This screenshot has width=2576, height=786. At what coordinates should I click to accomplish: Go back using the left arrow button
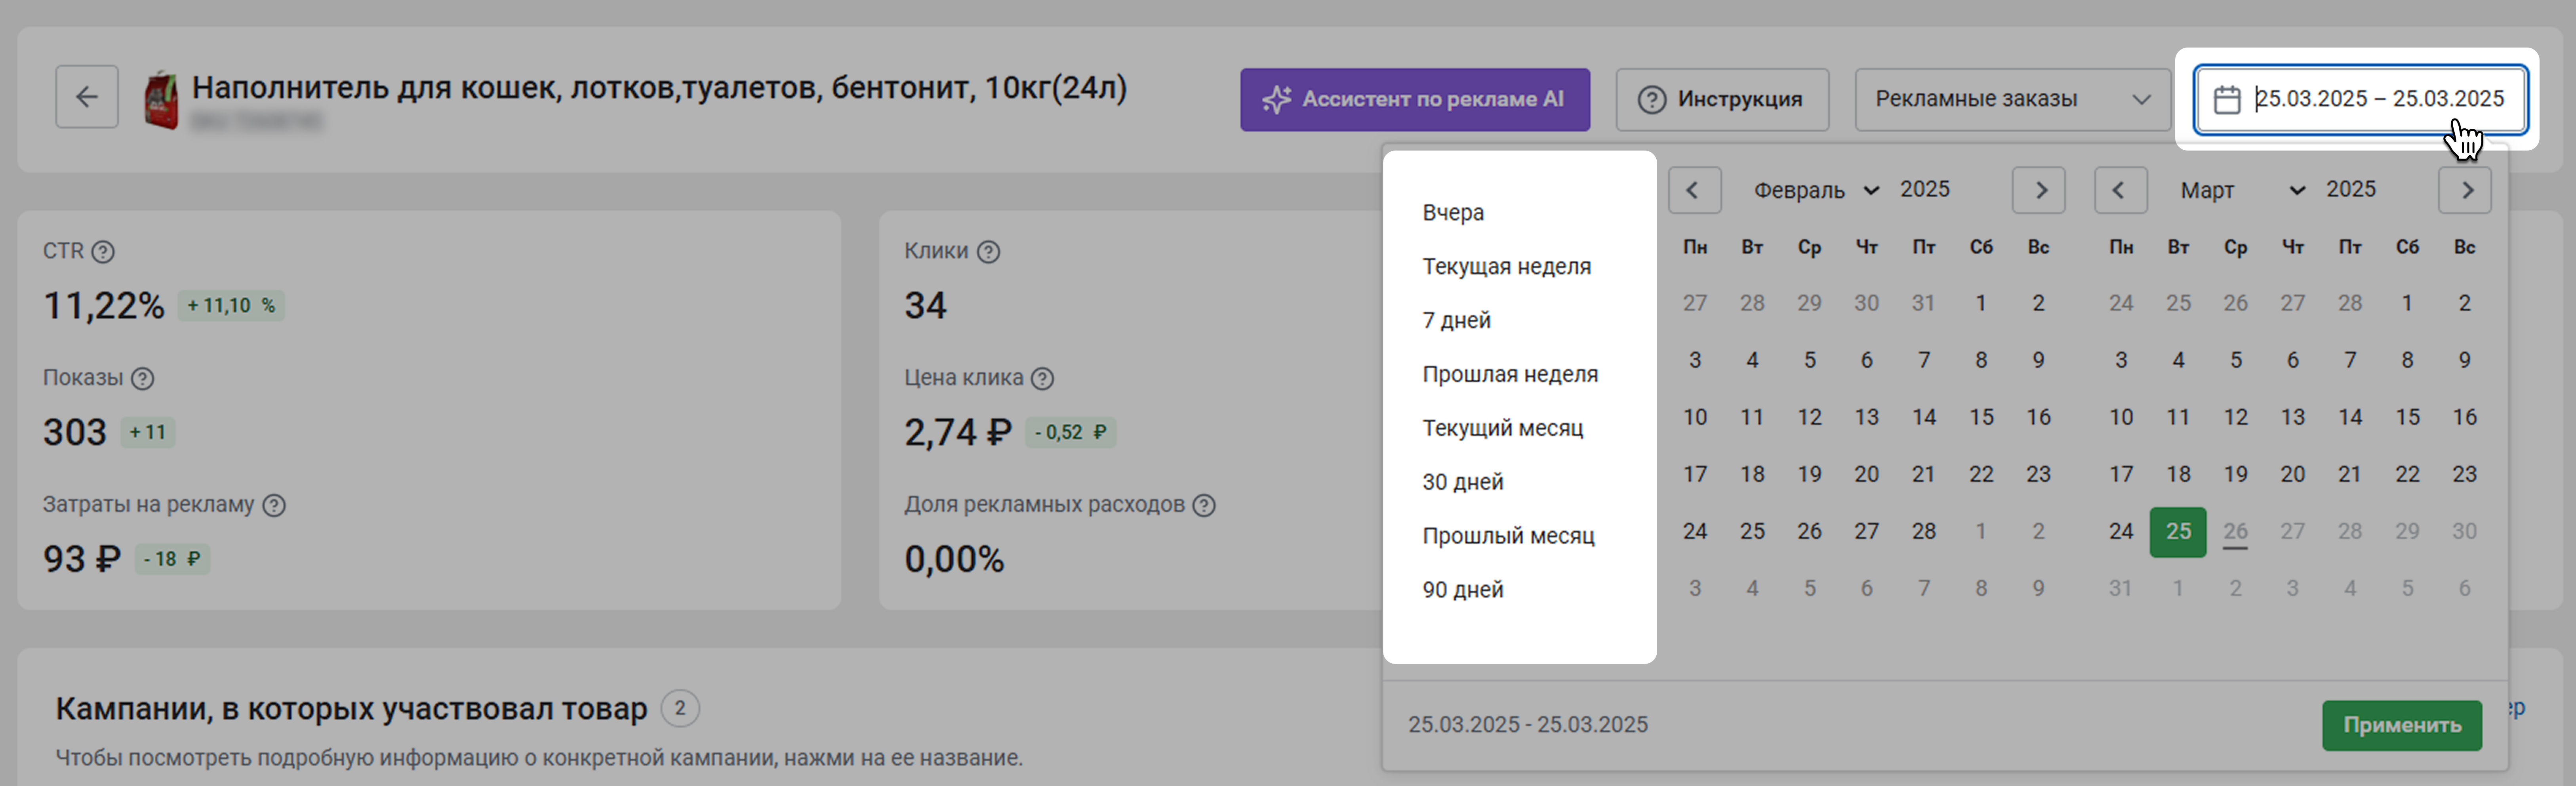point(87,97)
